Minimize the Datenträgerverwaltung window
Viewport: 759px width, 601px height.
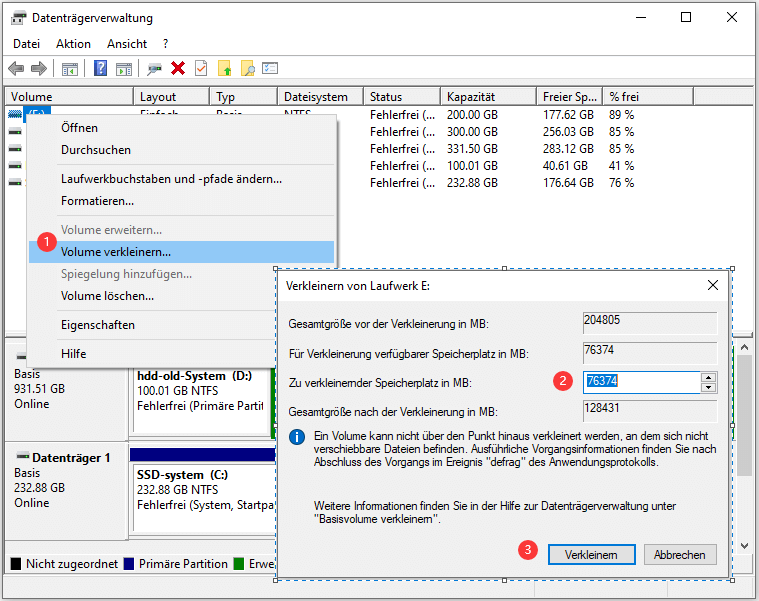[x=641, y=17]
